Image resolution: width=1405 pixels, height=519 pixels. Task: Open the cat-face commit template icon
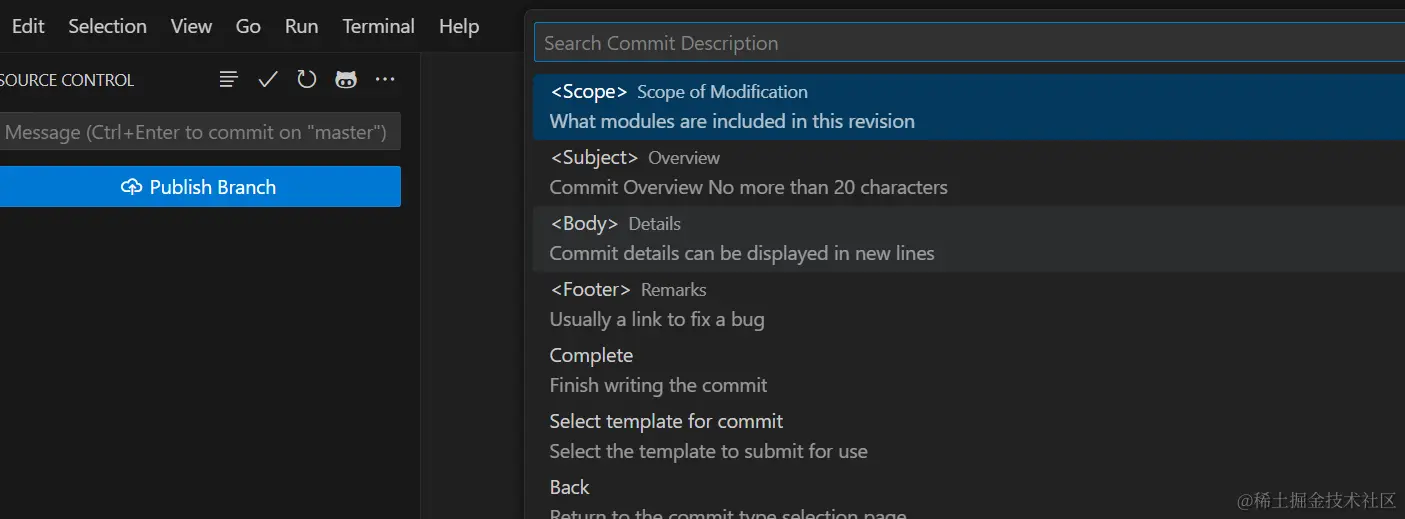coord(346,79)
